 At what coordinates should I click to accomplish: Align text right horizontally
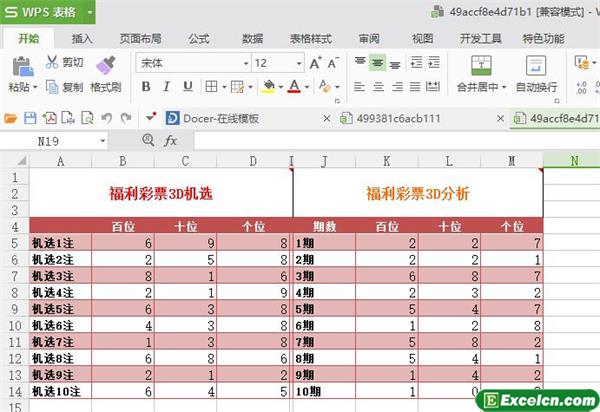[x=397, y=87]
